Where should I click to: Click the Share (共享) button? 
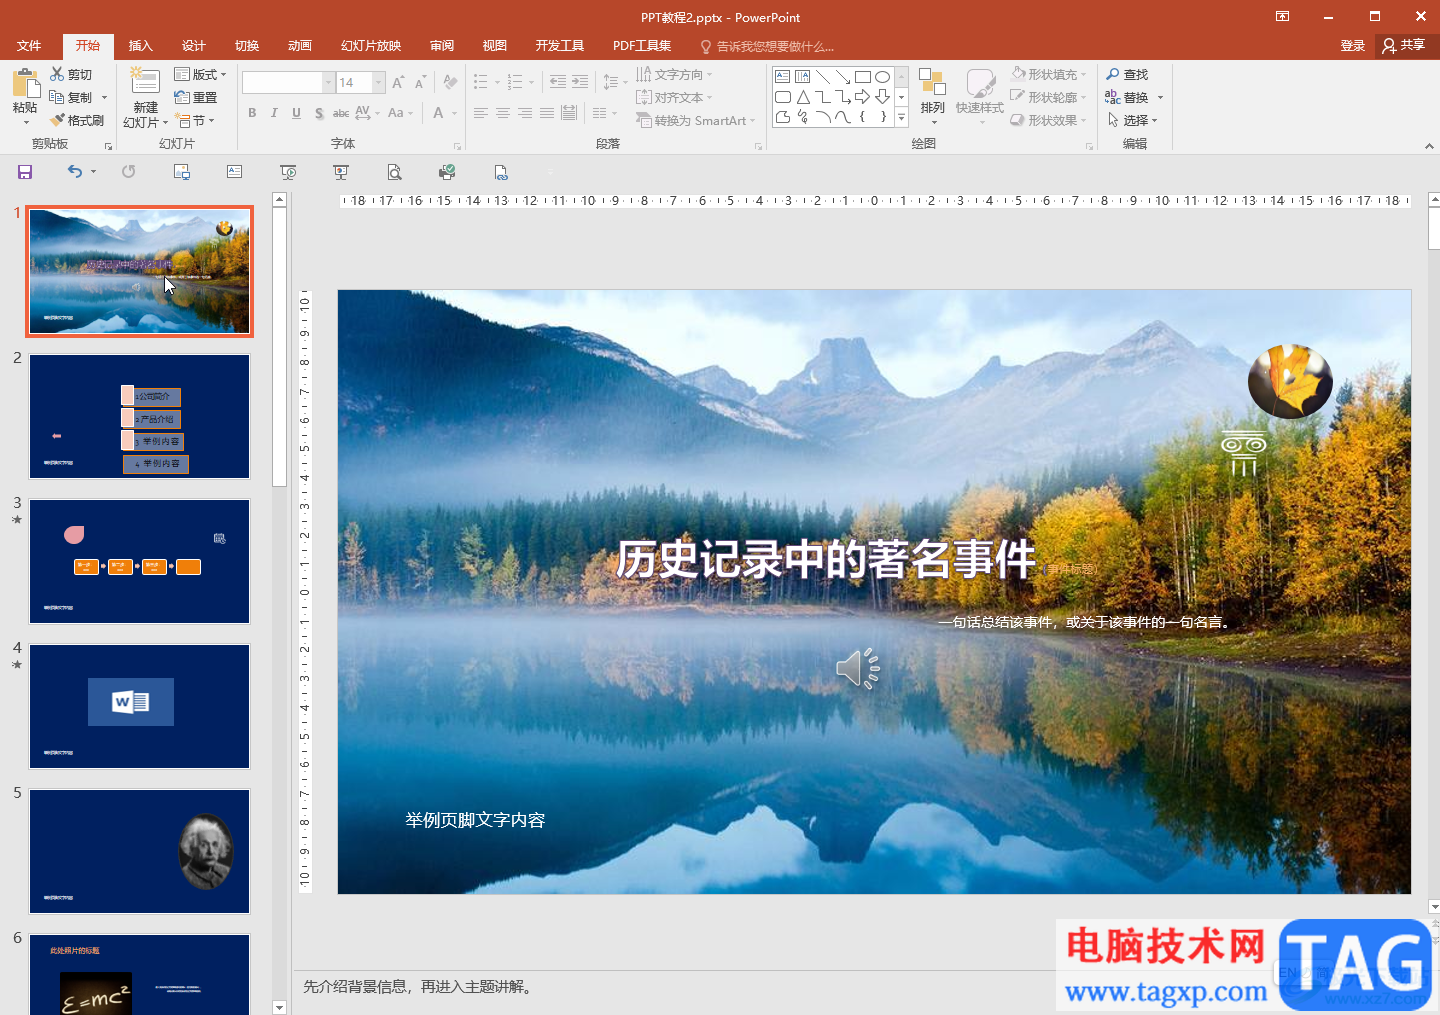[x=1405, y=45]
